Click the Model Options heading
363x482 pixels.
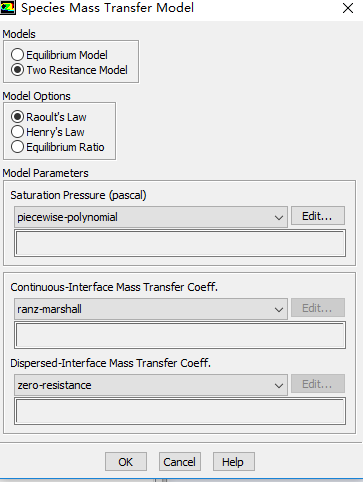(x=36, y=96)
